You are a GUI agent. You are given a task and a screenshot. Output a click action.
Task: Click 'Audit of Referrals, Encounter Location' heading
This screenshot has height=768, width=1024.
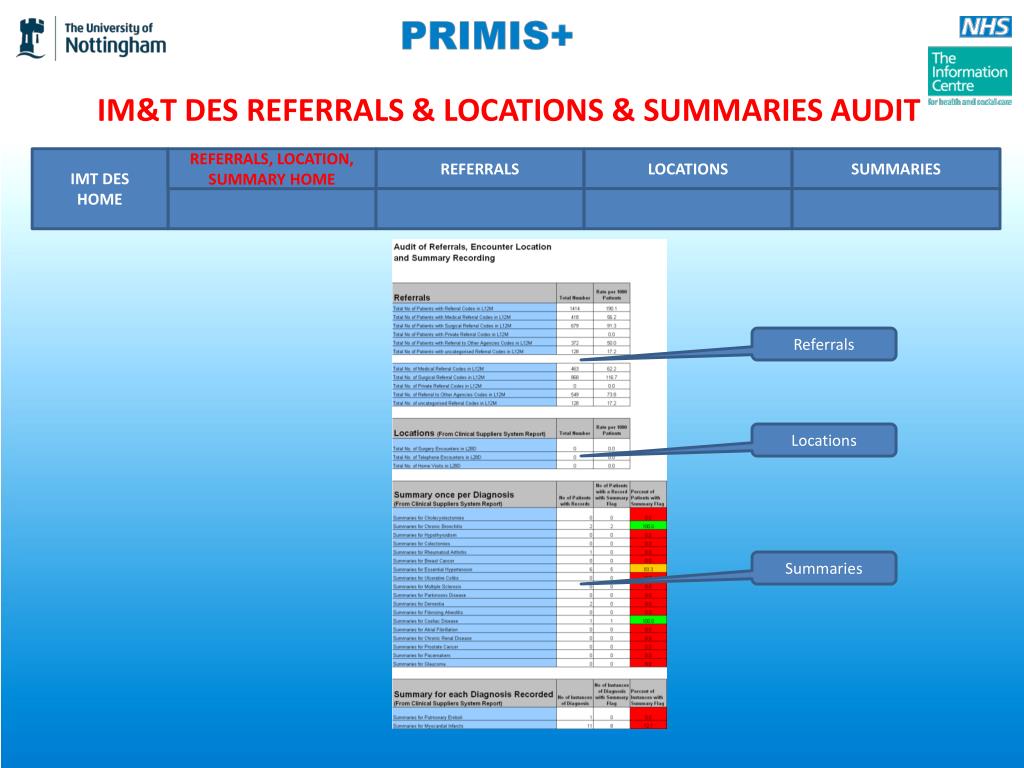point(472,252)
